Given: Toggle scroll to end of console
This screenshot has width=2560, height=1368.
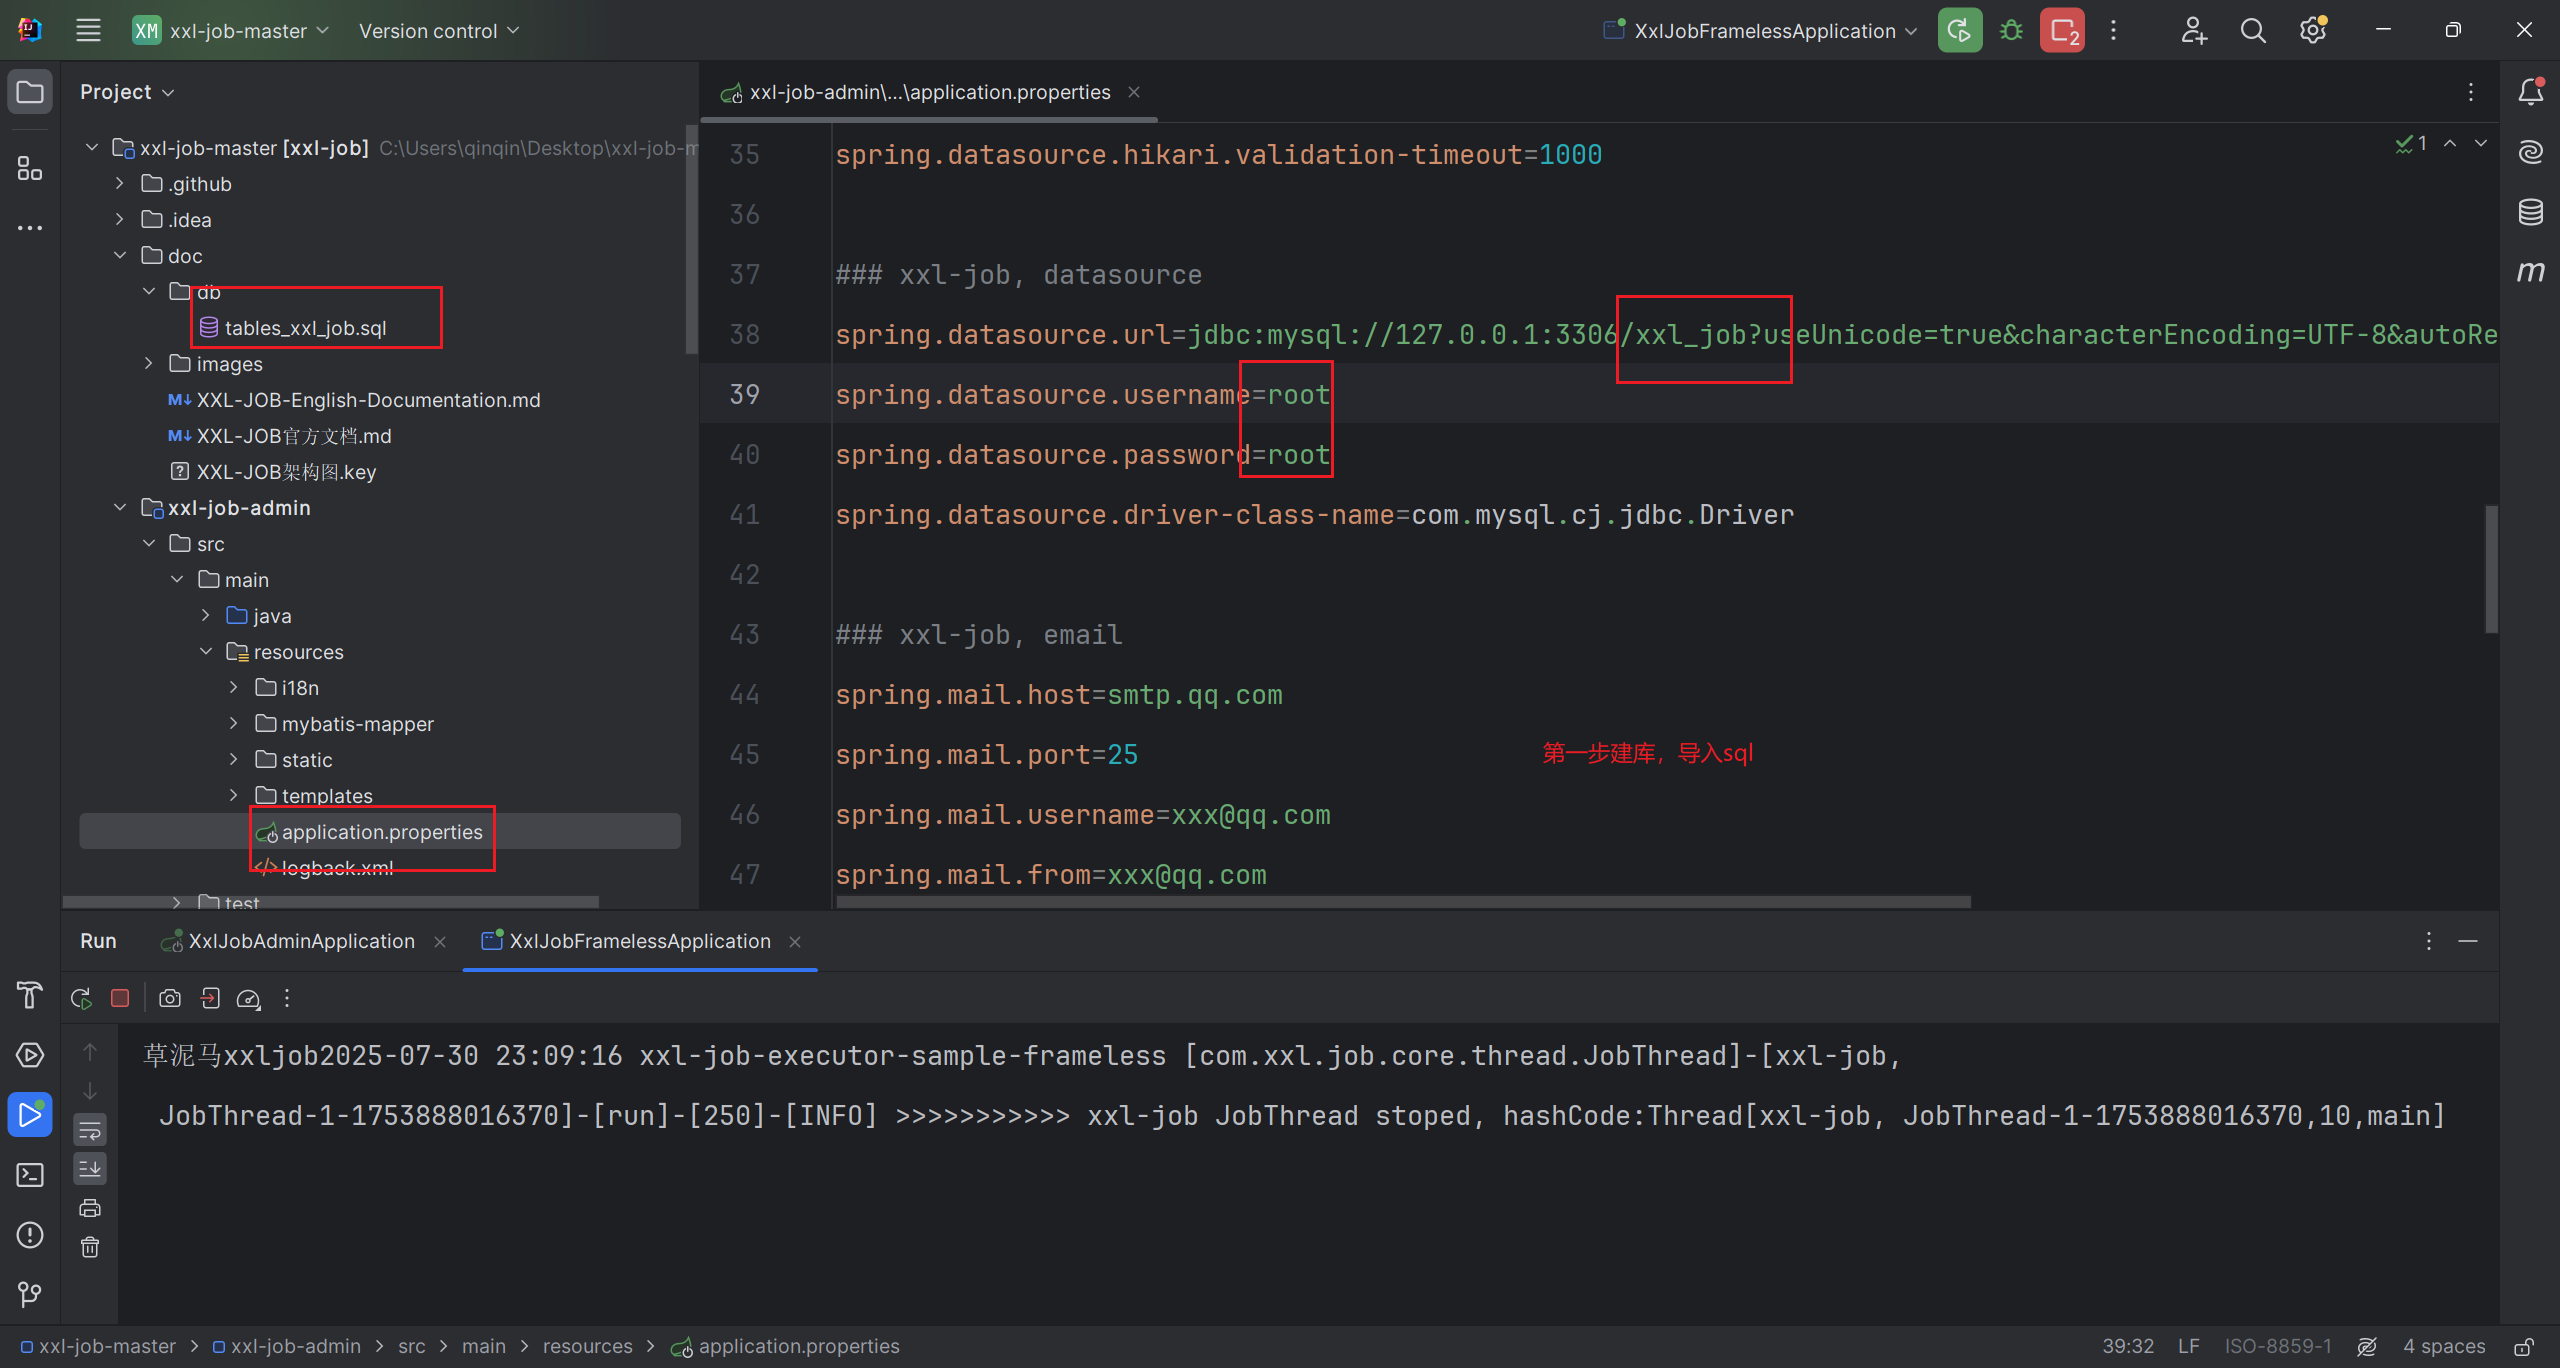Looking at the screenshot, I should tap(90, 1169).
